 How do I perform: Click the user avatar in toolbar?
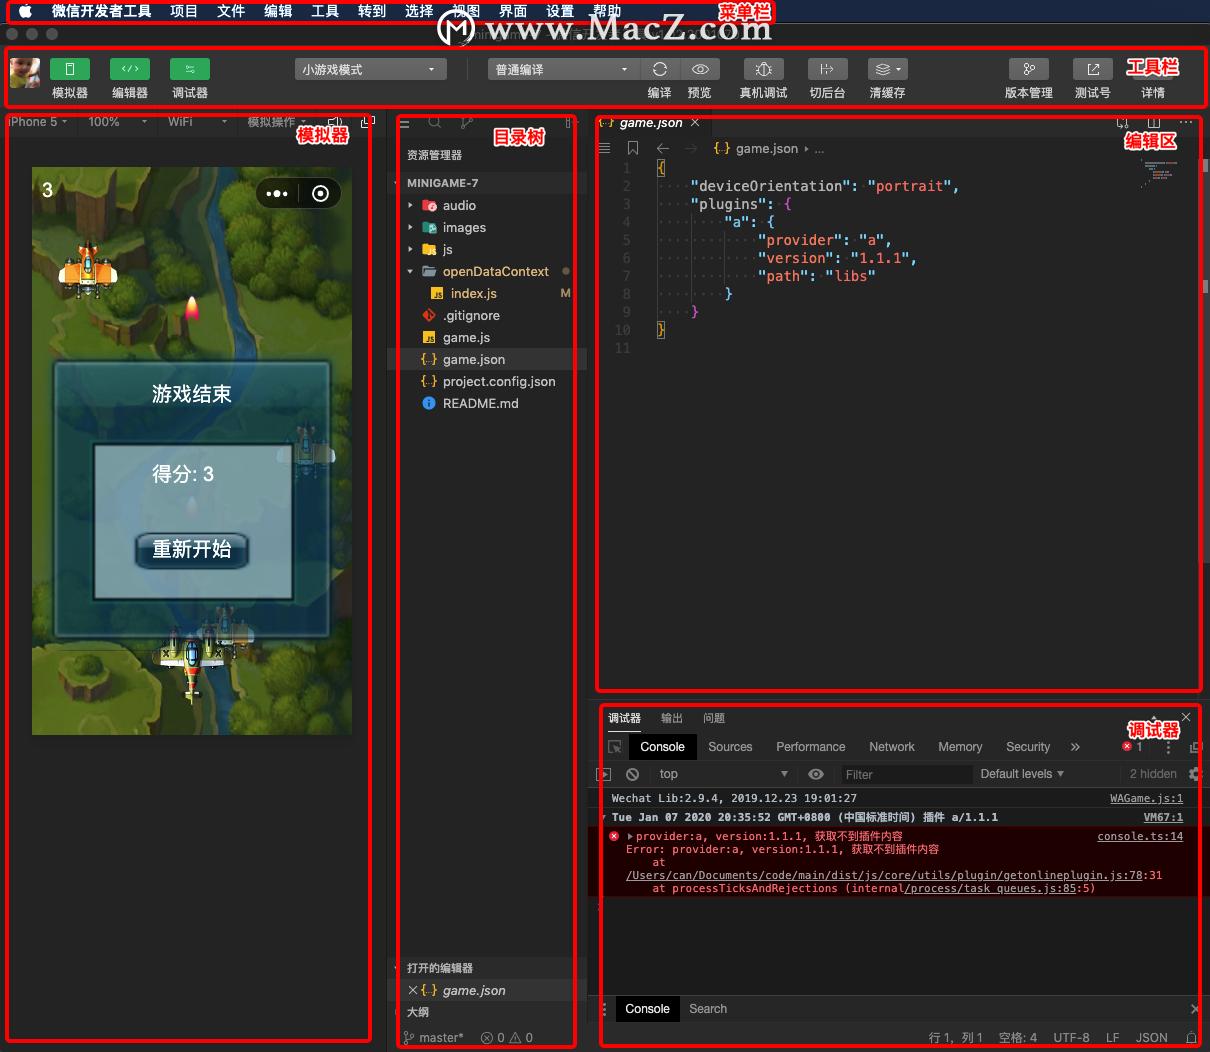[25, 72]
